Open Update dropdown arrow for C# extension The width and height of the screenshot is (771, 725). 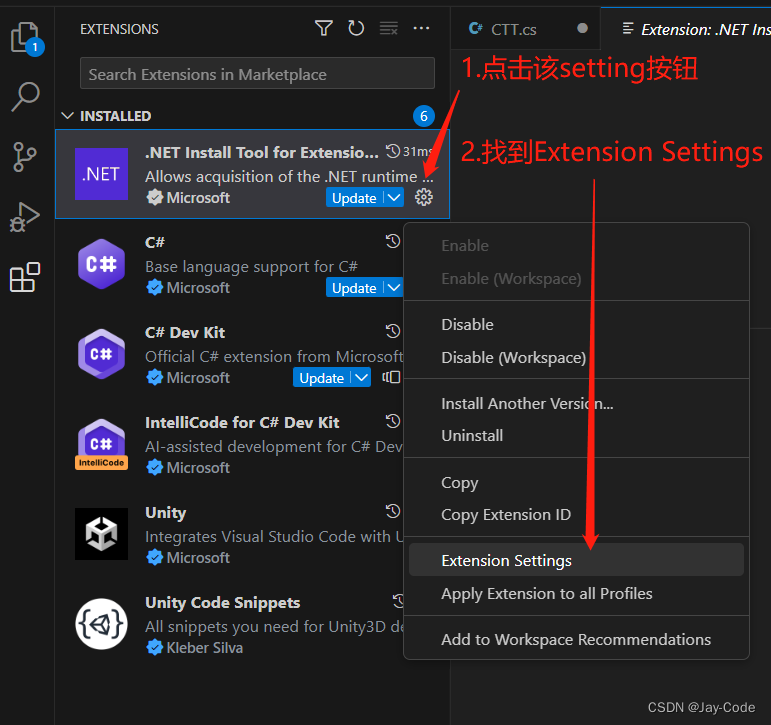click(394, 287)
